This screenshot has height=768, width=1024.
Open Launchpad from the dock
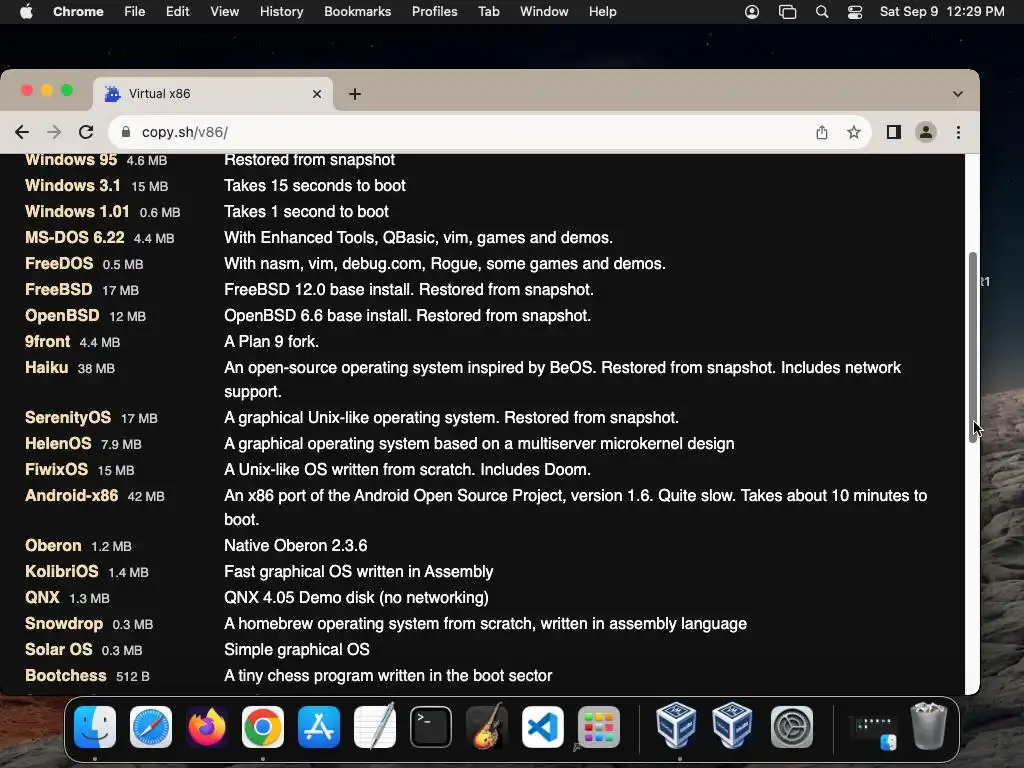pyautogui.click(x=599, y=726)
